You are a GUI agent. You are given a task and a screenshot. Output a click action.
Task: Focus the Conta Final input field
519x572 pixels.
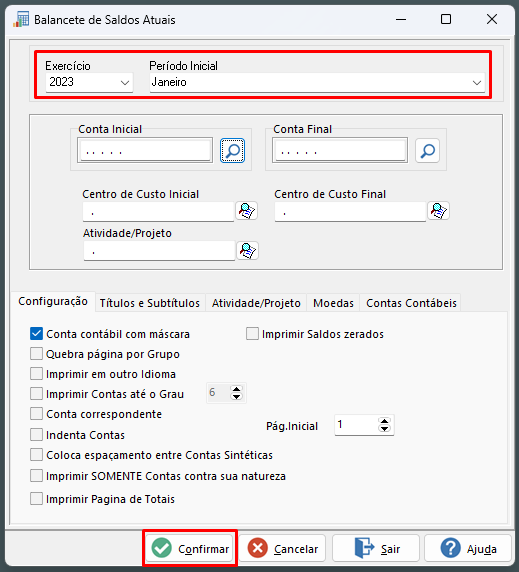click(340, 150)
